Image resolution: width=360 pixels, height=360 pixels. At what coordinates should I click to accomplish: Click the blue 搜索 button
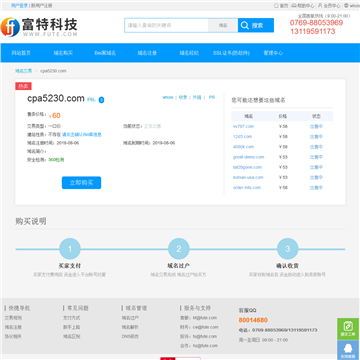pos(256,25)
